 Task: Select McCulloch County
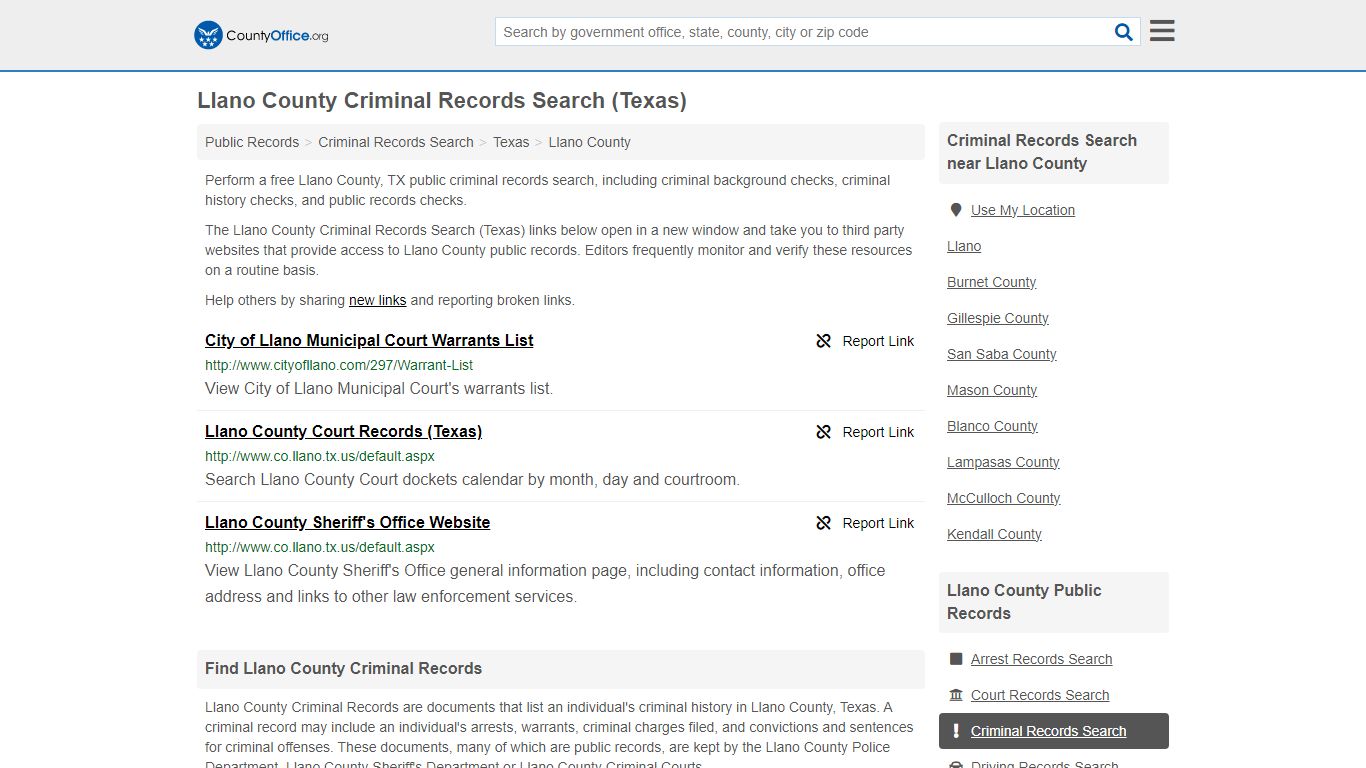pos(1003,498)
